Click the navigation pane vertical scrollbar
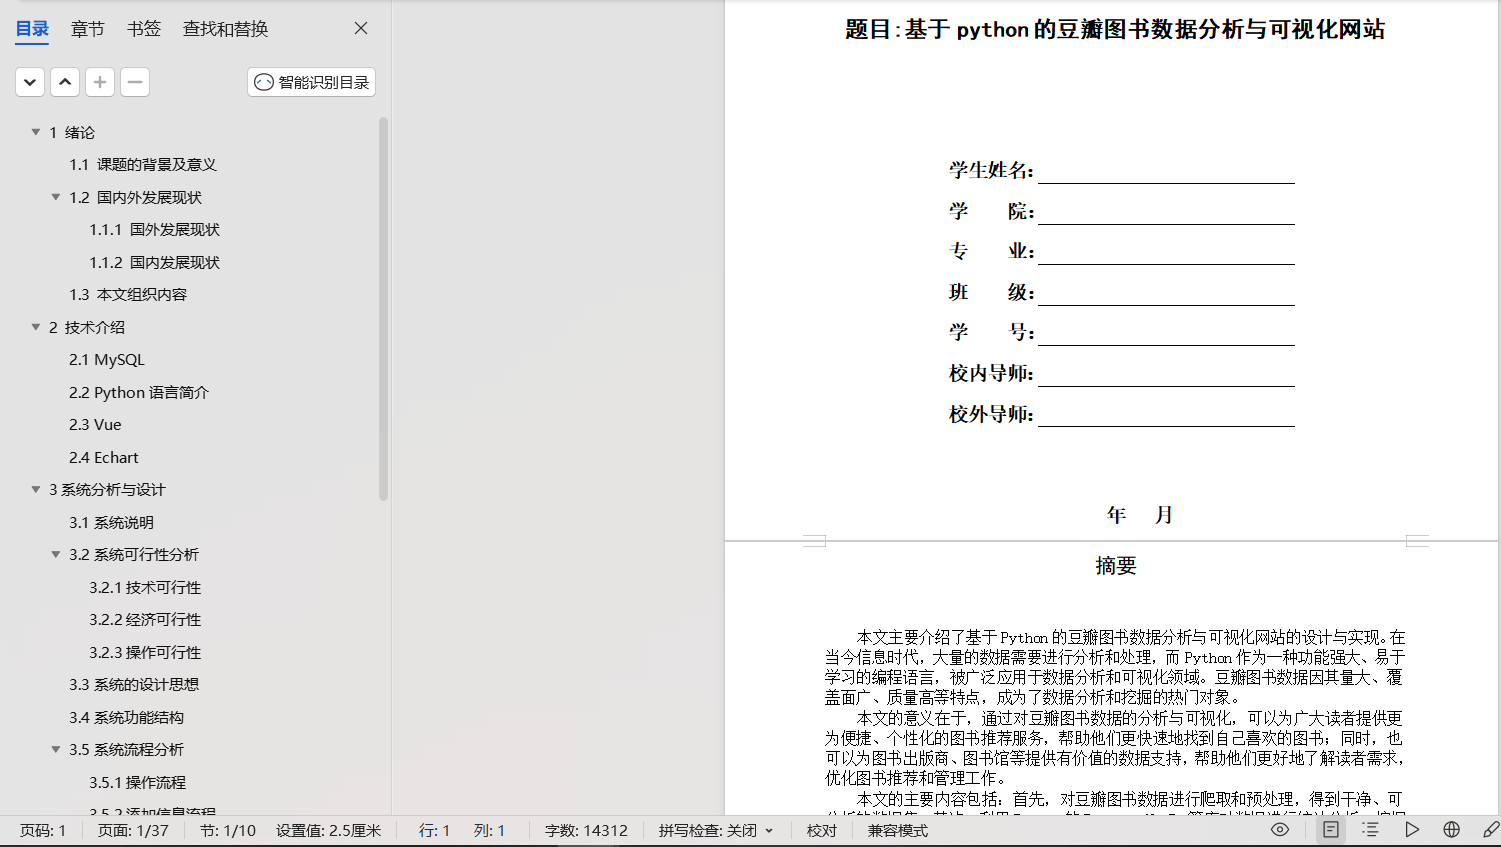1501x847 pixels. (383, 308)
